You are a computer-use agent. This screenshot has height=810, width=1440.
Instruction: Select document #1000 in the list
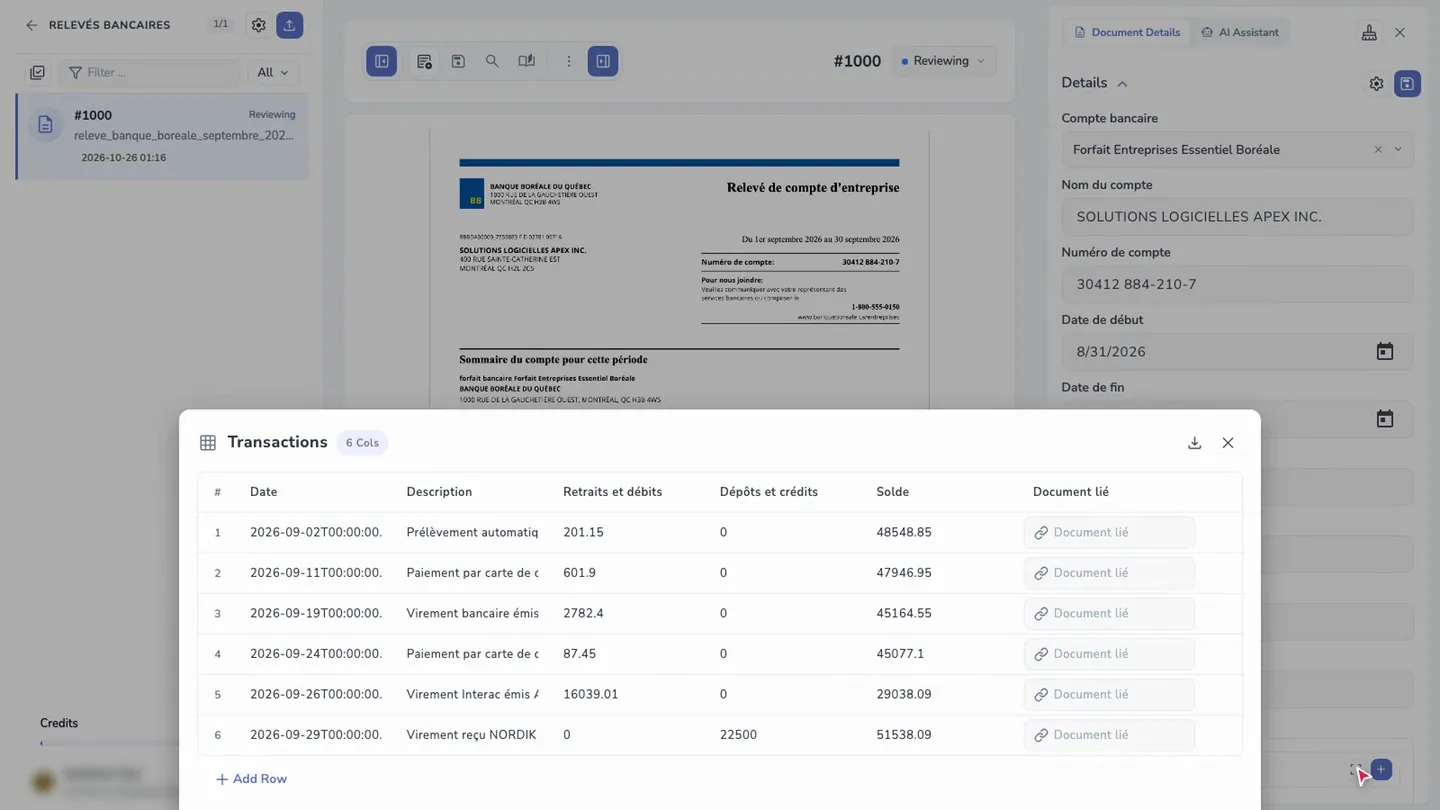162,136
